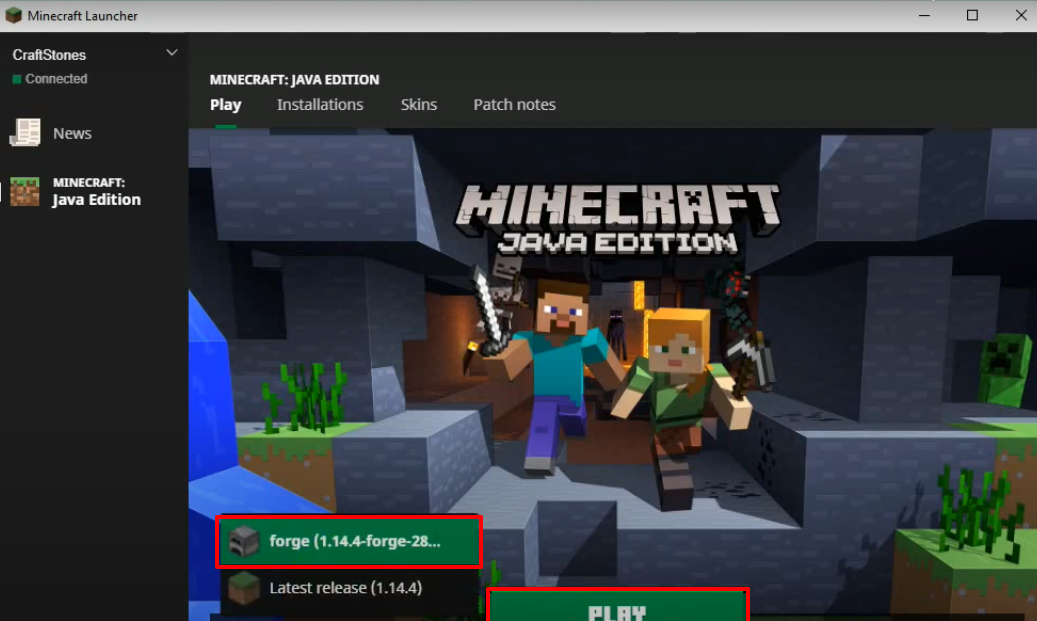Minimize the Minecraft Launcher window
This screenshot has width=1037, height=621.
click(x=925, y=15)
